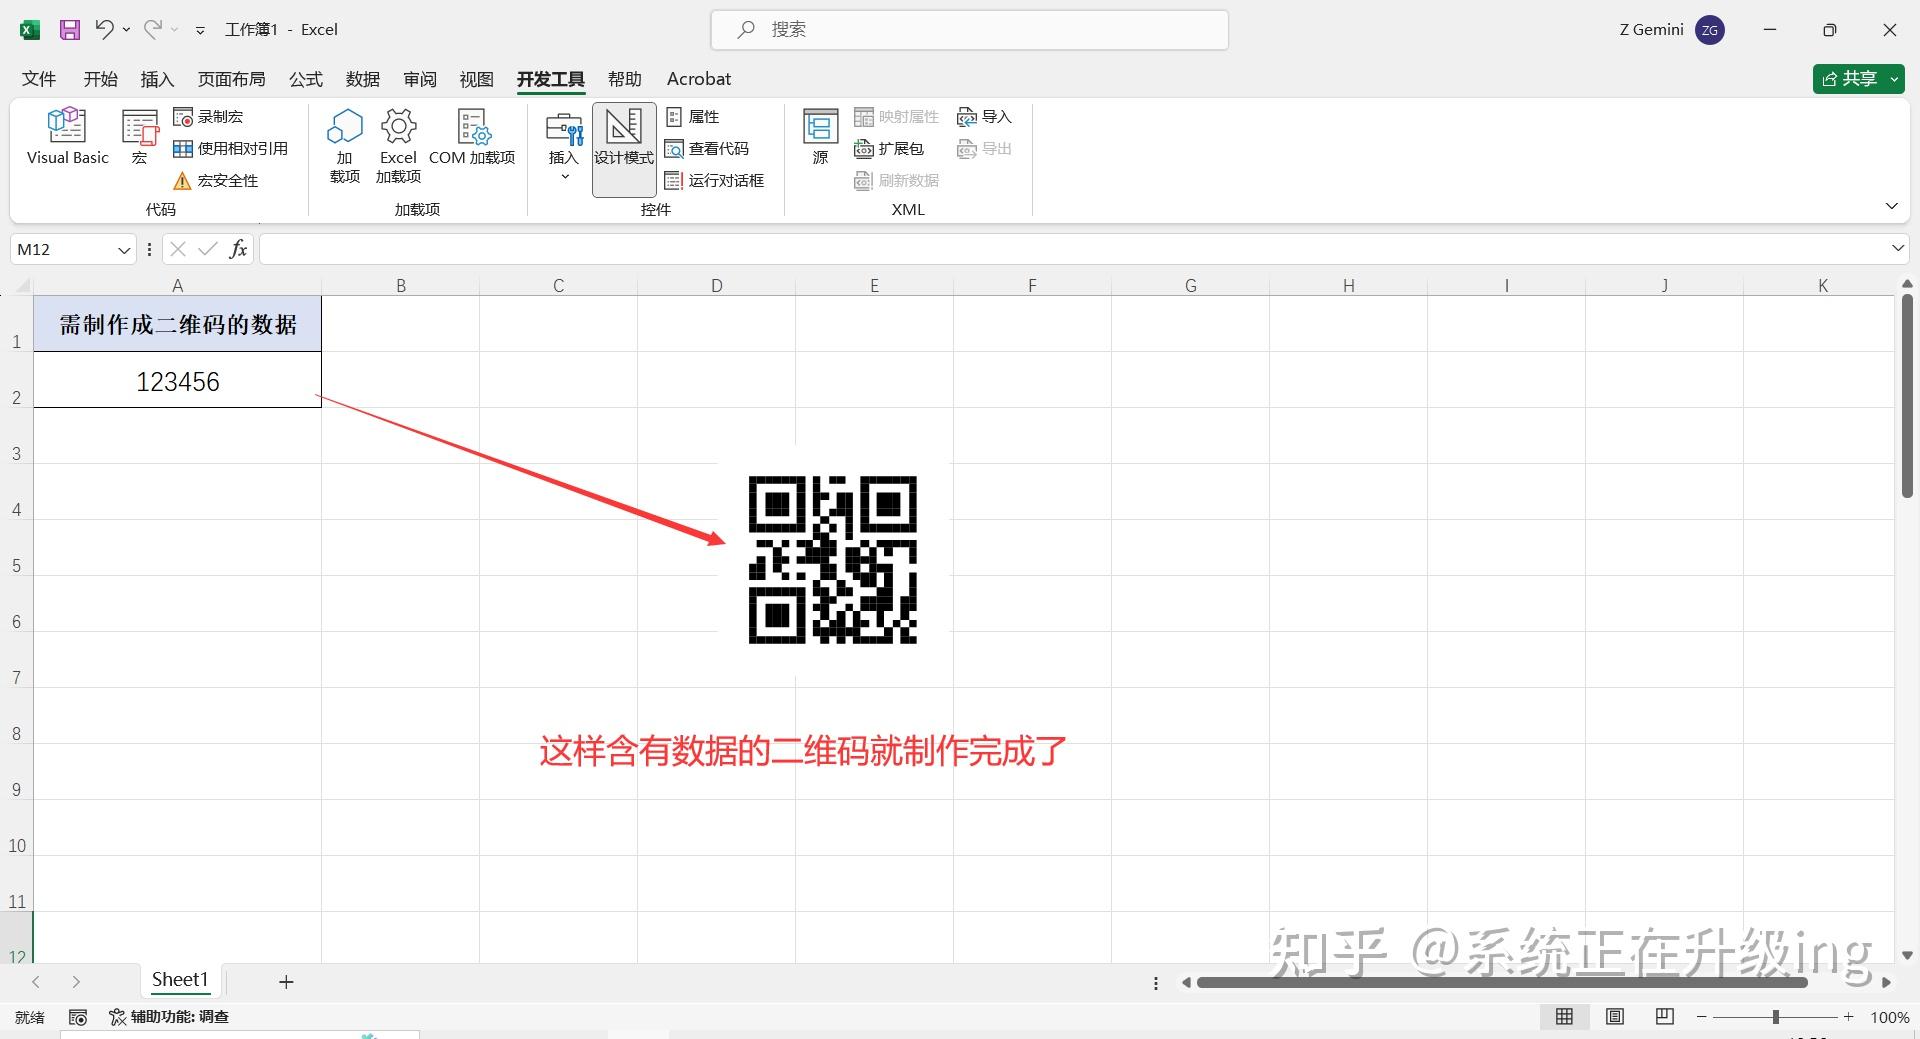Screen dimensions: 1920x1039
Task: Show the next sheet tab
Action: [76, 982]
